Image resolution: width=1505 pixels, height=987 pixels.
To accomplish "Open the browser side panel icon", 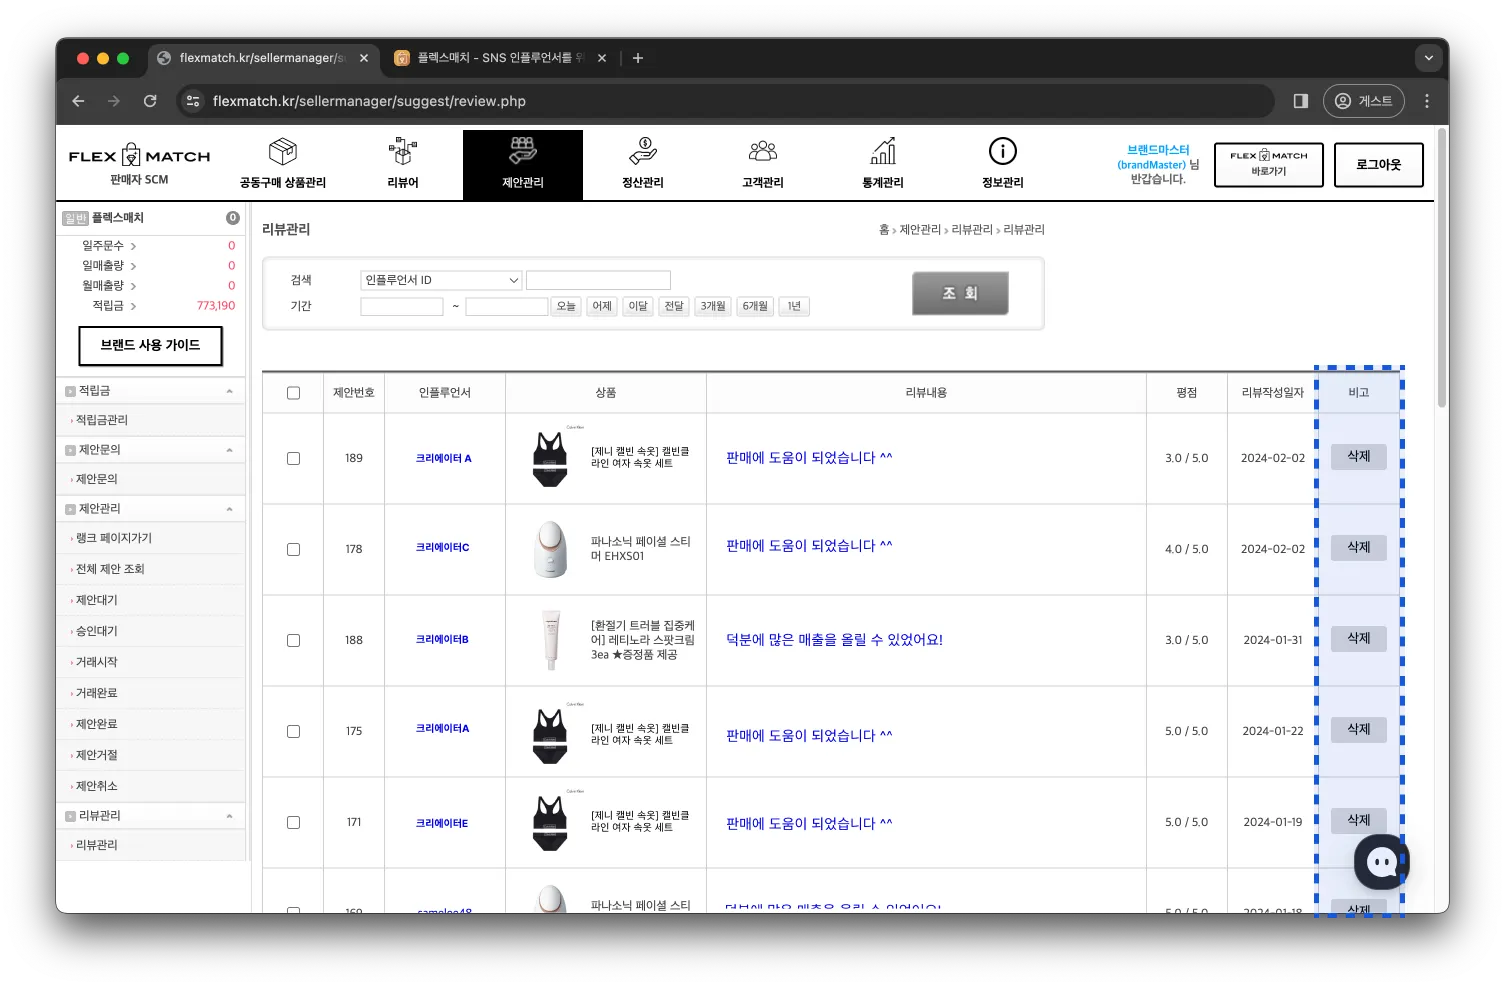I will [x=1301, y=101].
